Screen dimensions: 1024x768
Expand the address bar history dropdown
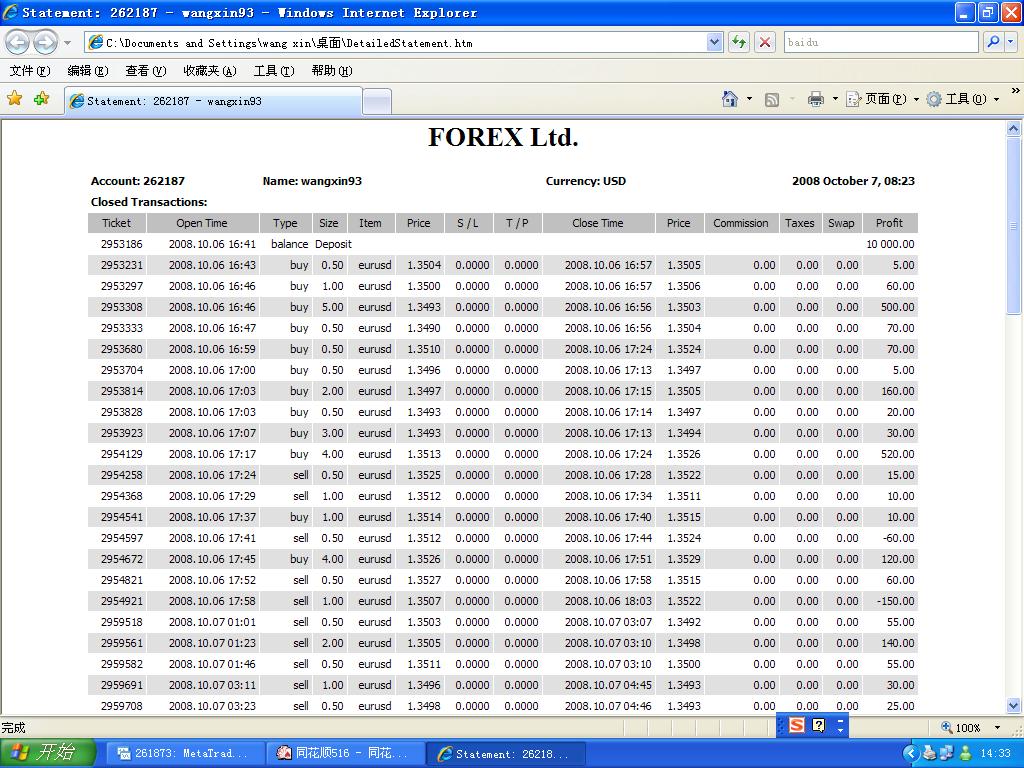pos(714,42)
